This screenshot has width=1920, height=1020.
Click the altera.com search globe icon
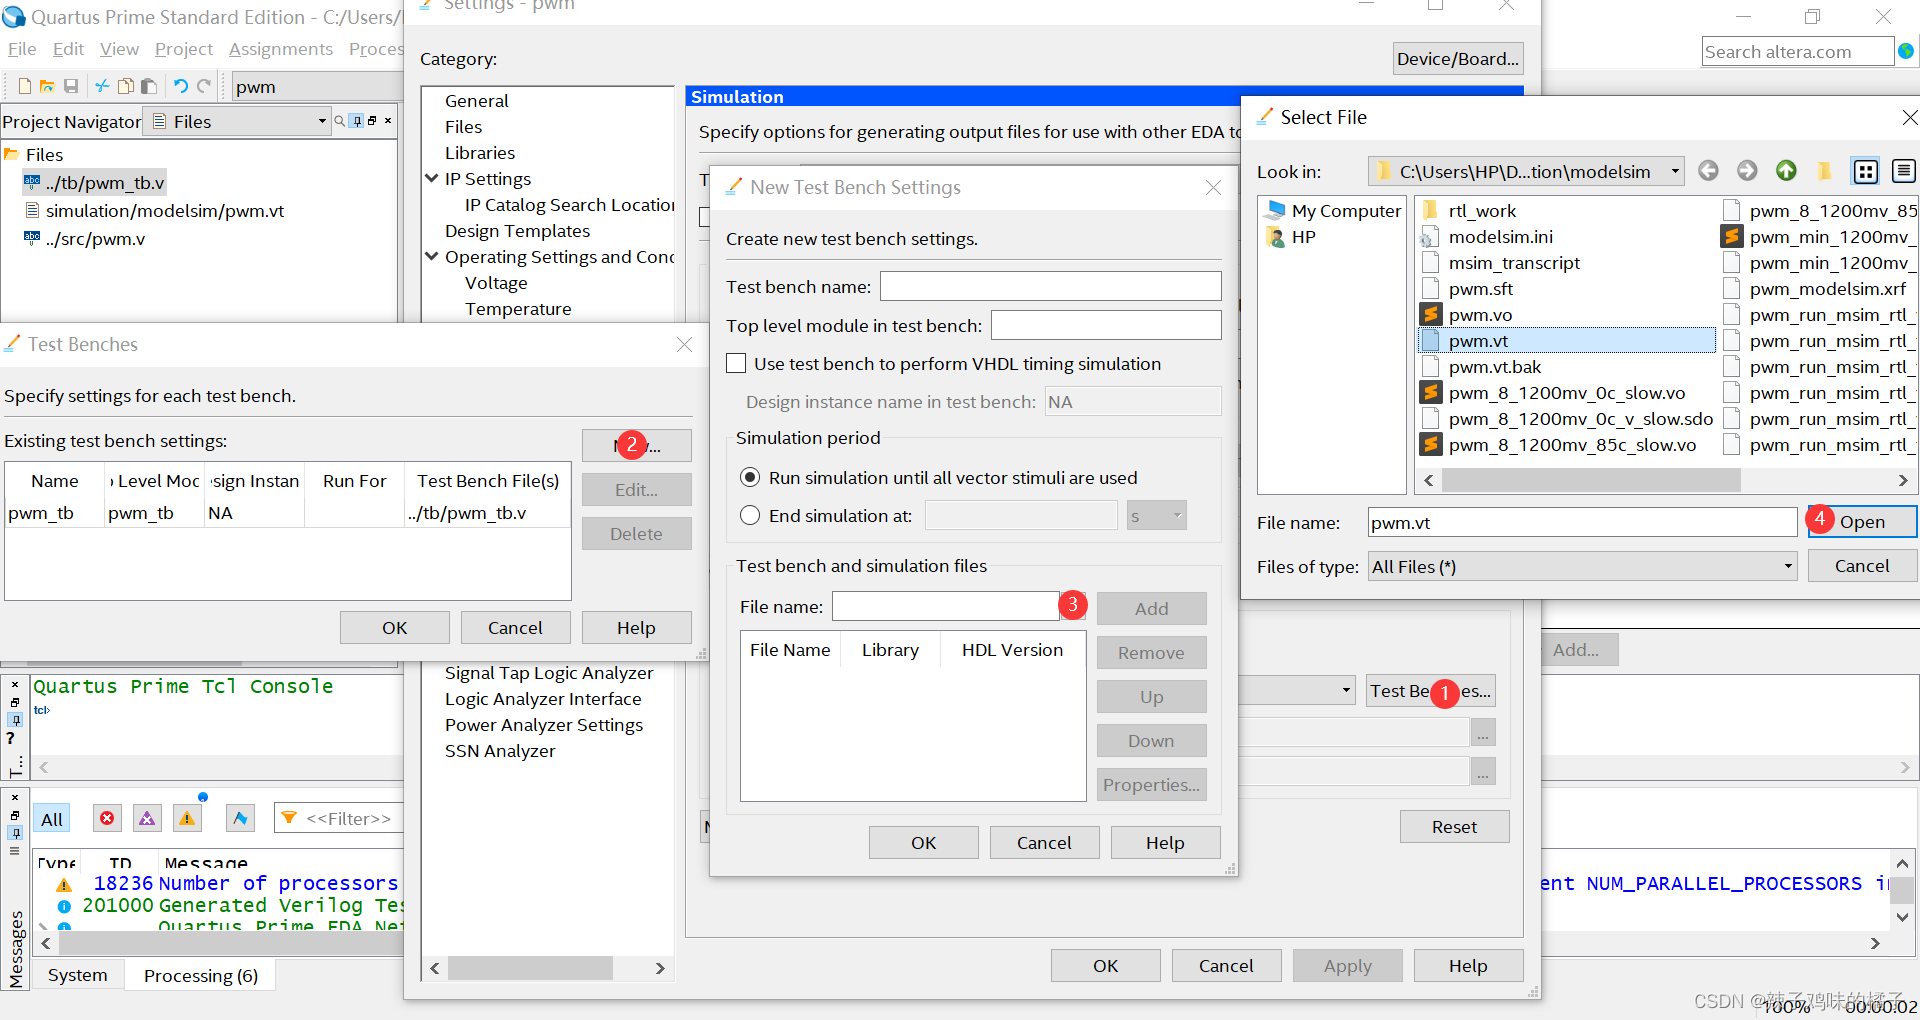coord(1906,51)
